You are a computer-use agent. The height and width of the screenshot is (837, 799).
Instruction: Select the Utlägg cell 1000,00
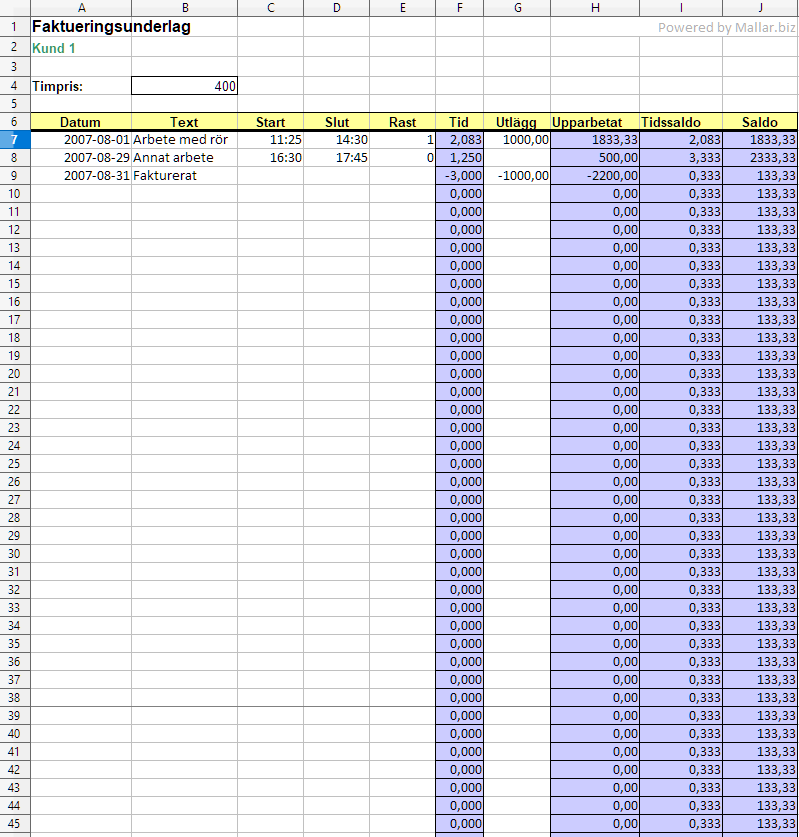tap(517, 140)
